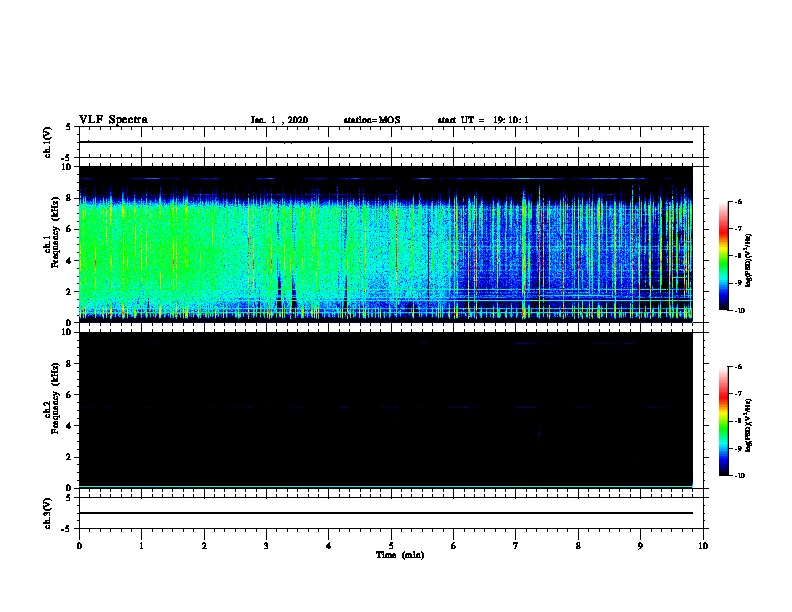The width and height of the screenshot is (792, 612).
Task: Click the "ch.1(V)" waveform axis label
Action: tap(47, 142)
